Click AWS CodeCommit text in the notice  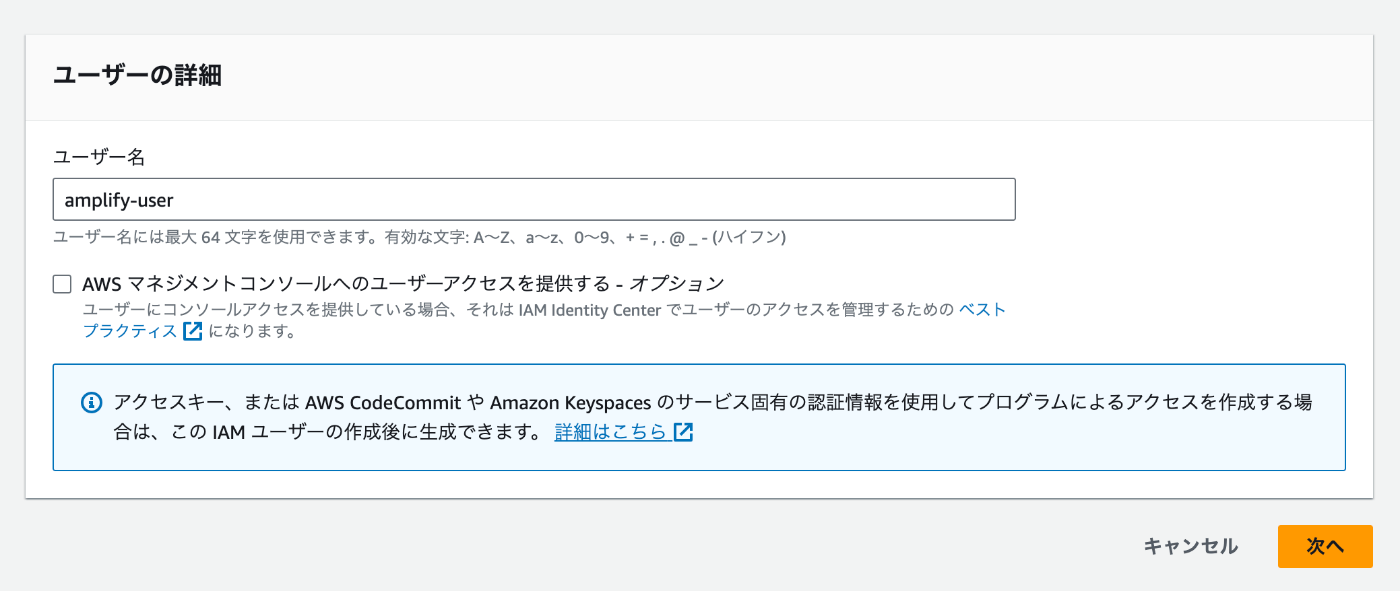coord(383,403)
